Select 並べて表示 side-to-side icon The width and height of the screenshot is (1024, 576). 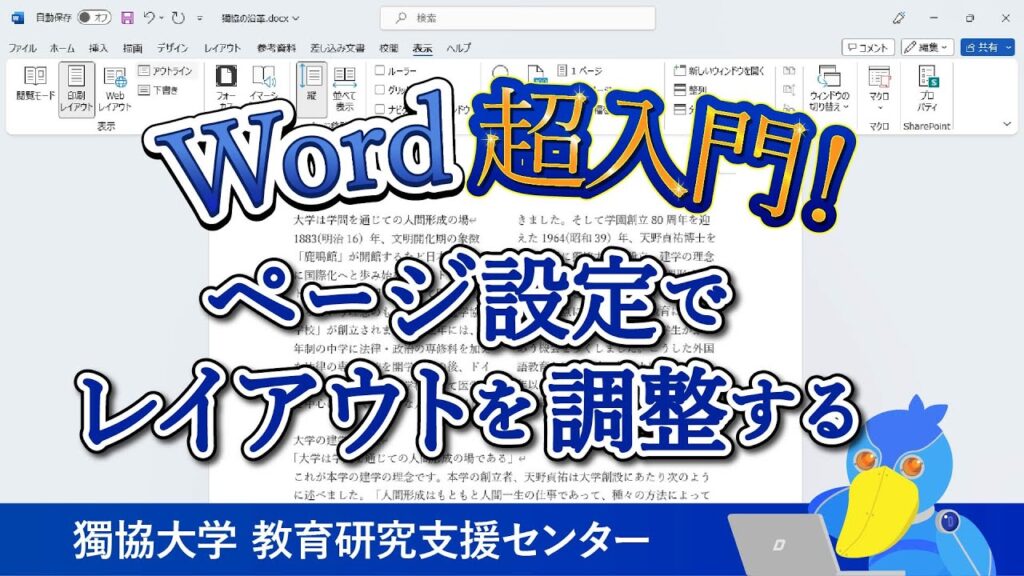point(345,88)
